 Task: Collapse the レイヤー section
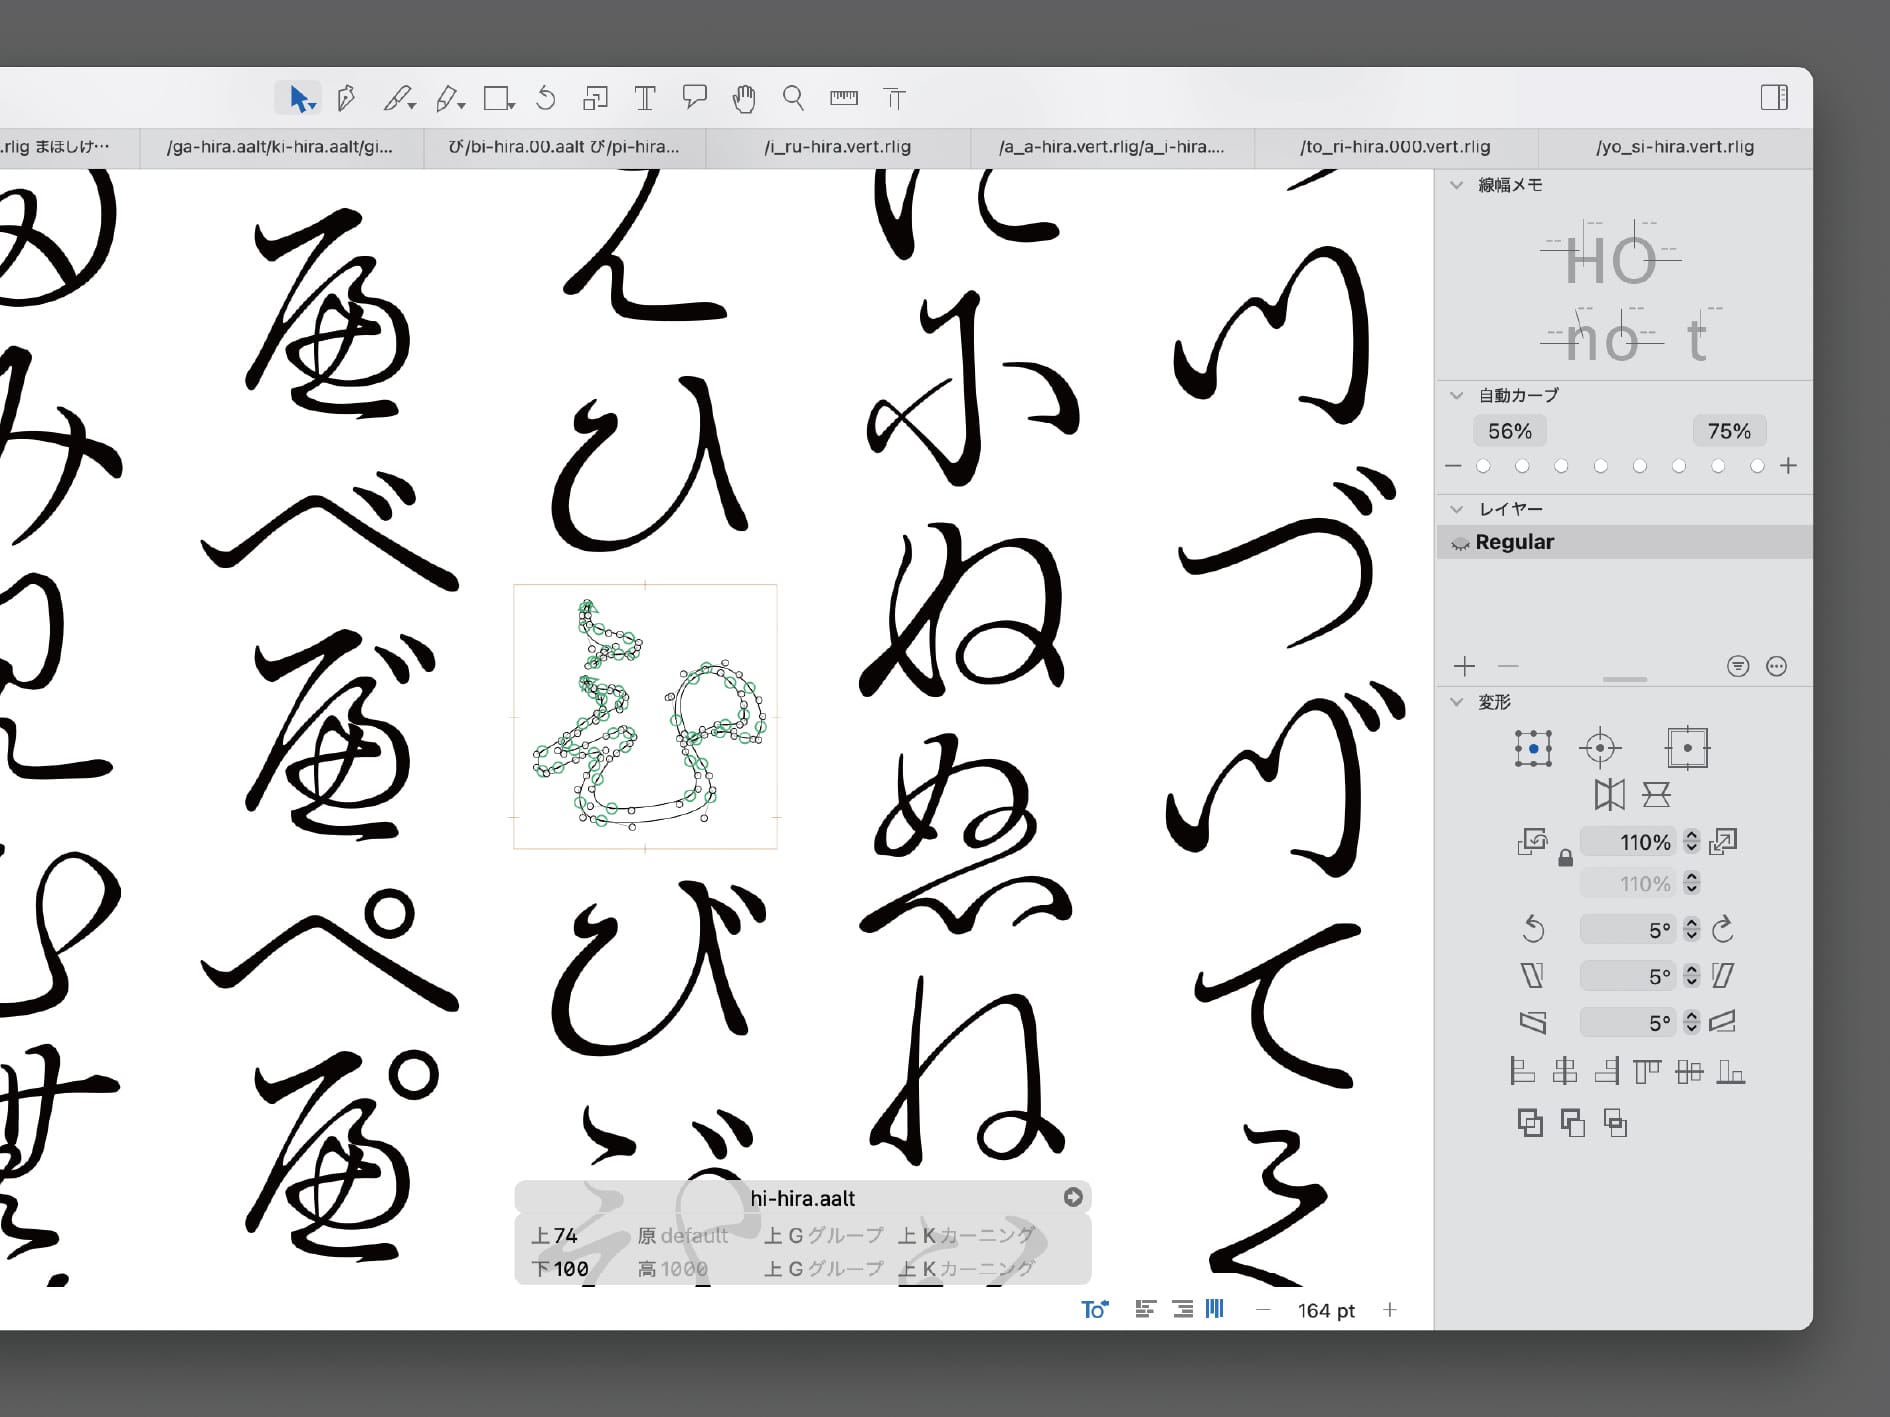[1456, 509]
